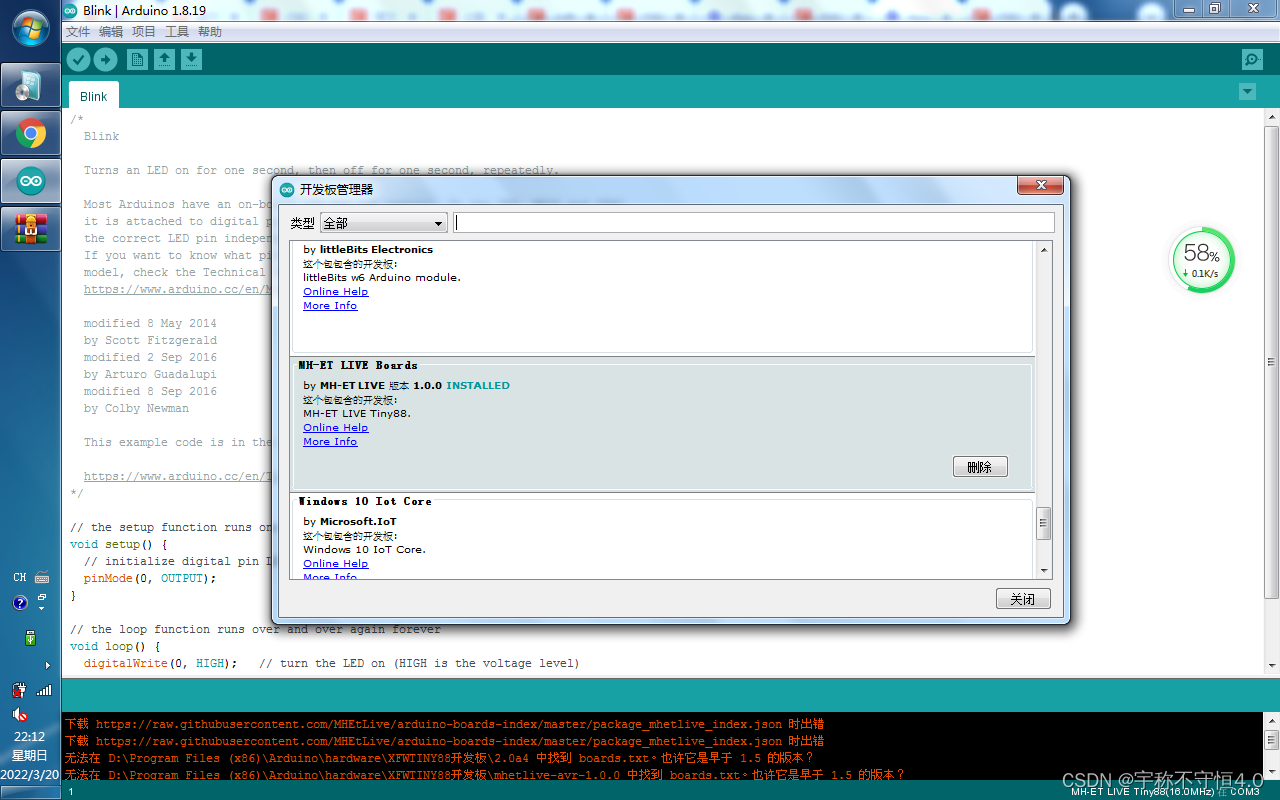Click the 58% network speed widget
Viewport: 1280px width, 800px height.
point(1203,260)
